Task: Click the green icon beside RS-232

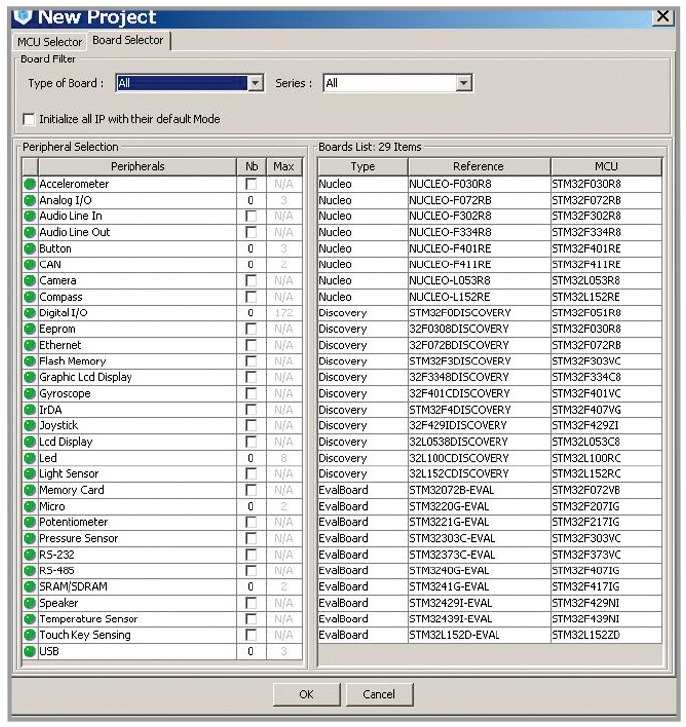Action: [30, 555]
